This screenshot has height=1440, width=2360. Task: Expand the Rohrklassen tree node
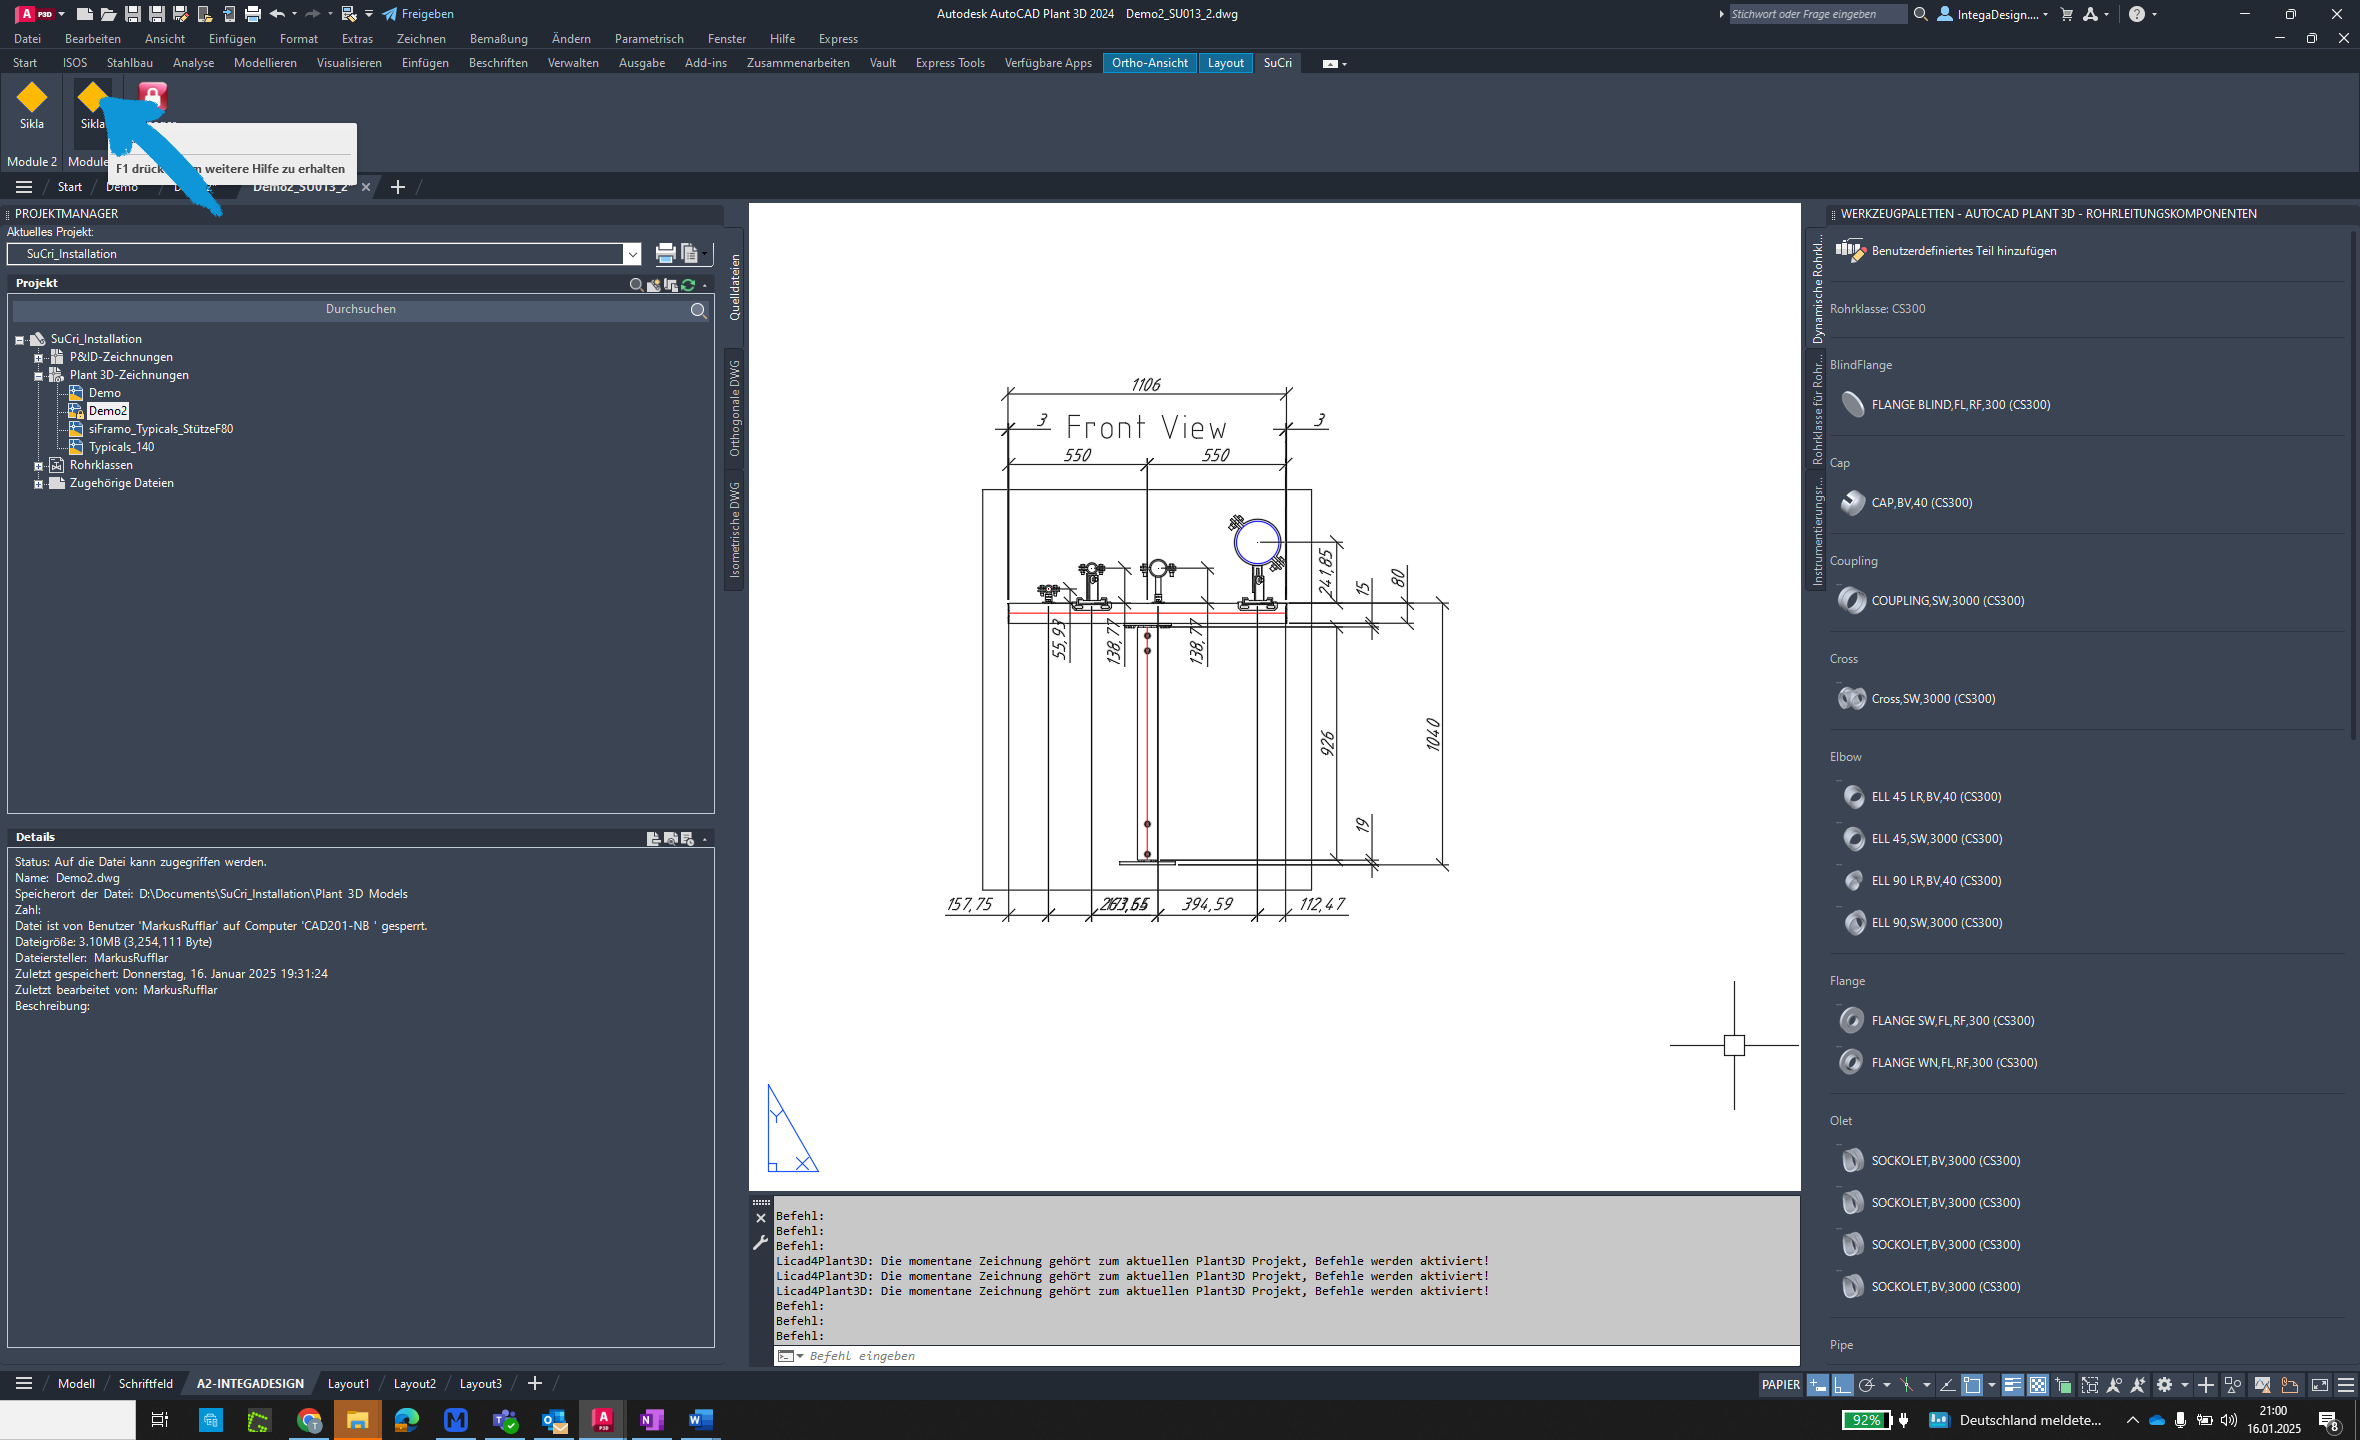coord(38,466)
